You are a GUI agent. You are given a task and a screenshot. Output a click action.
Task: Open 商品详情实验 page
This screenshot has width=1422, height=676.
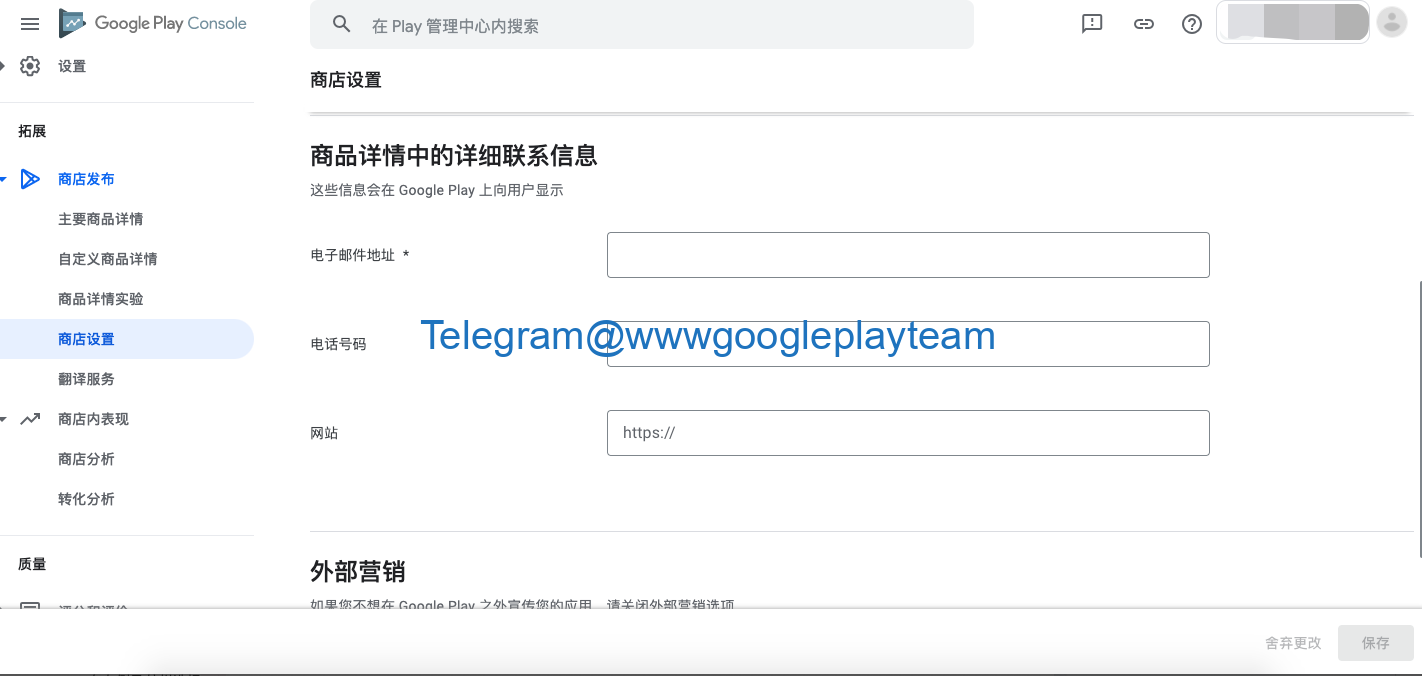(100, 299)
